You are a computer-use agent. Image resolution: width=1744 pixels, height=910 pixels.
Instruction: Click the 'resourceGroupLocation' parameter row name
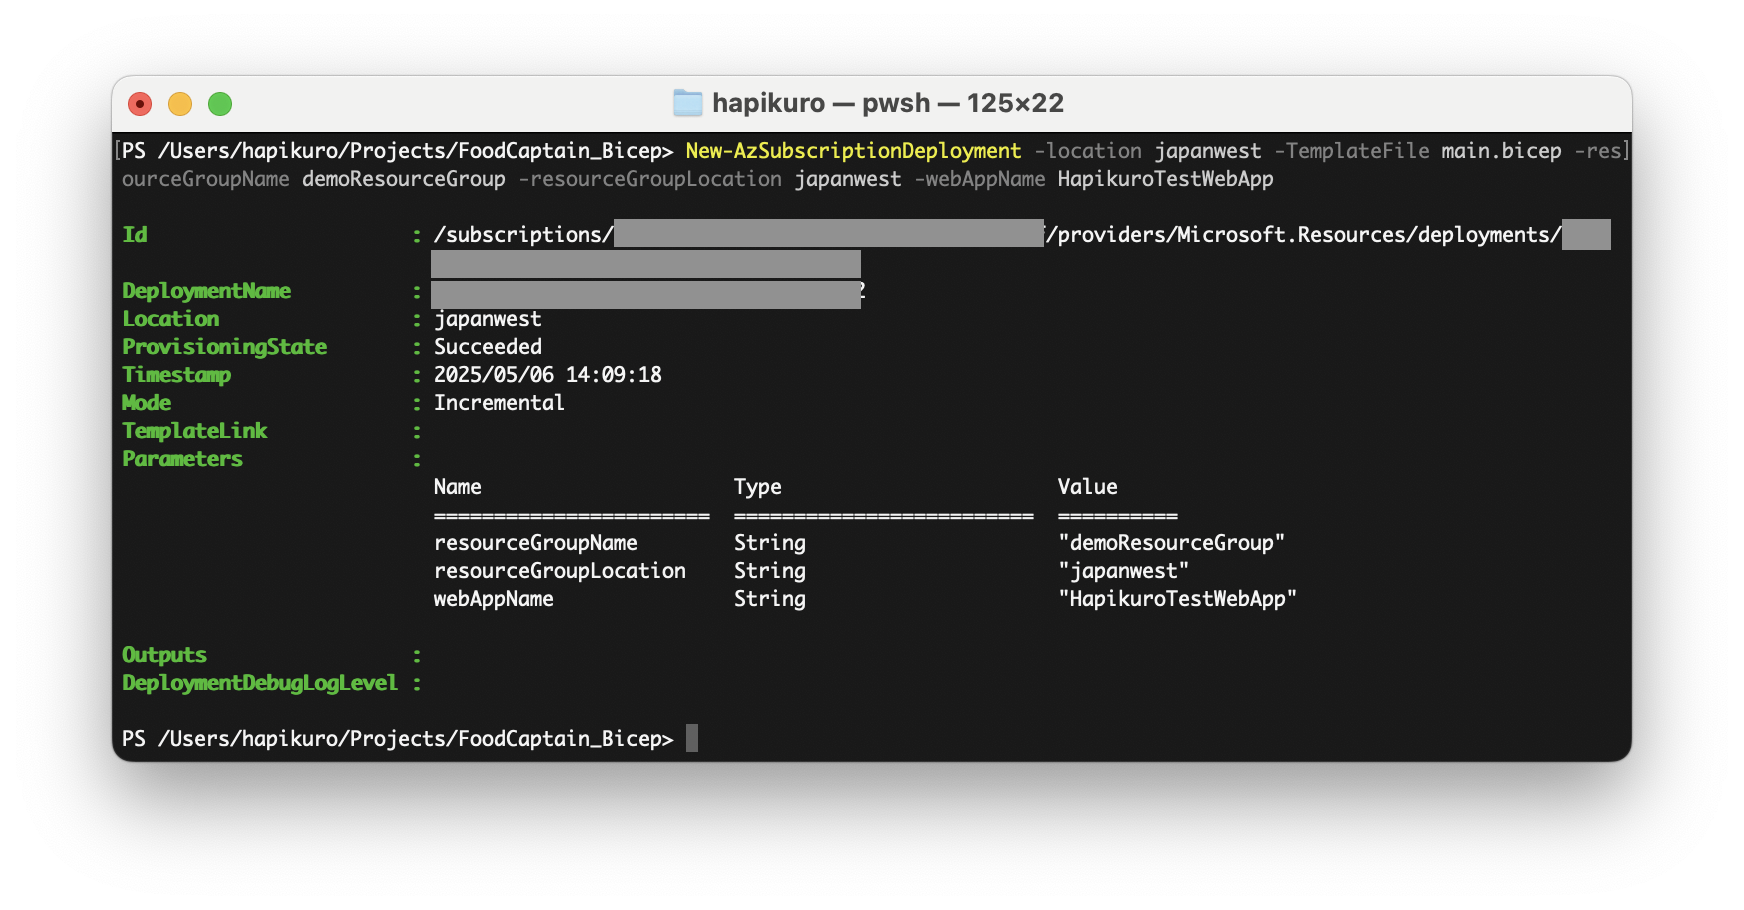click(x=560, y=571)
